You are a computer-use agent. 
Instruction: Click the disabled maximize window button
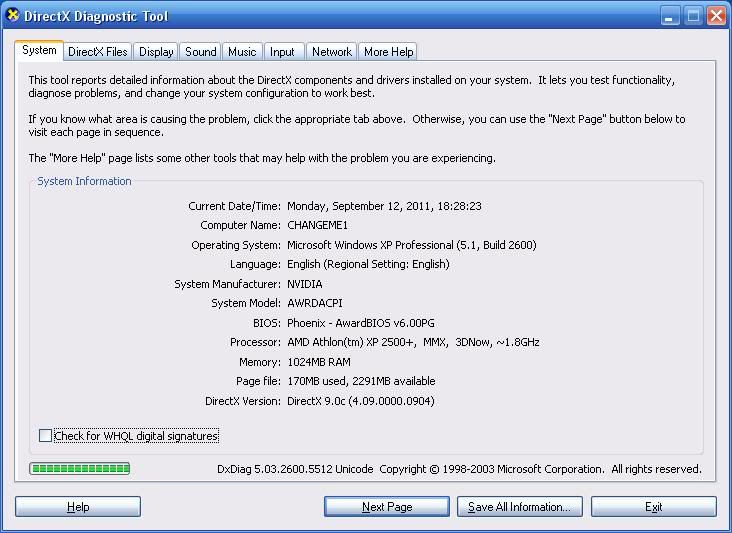693,16
